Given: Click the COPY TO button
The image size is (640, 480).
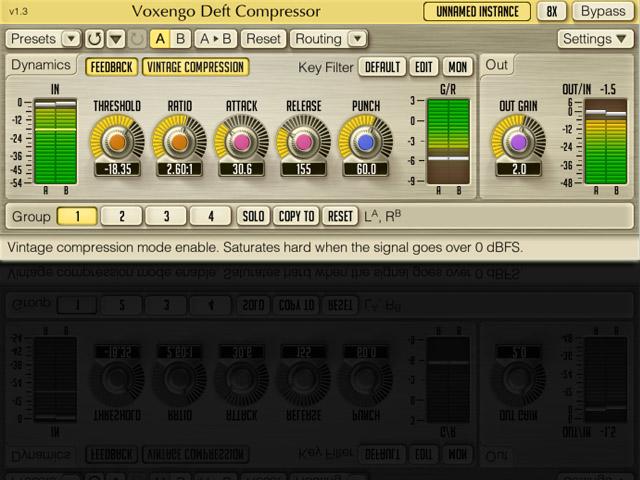Looking at the screenshot, I should [x=296, y=216].
